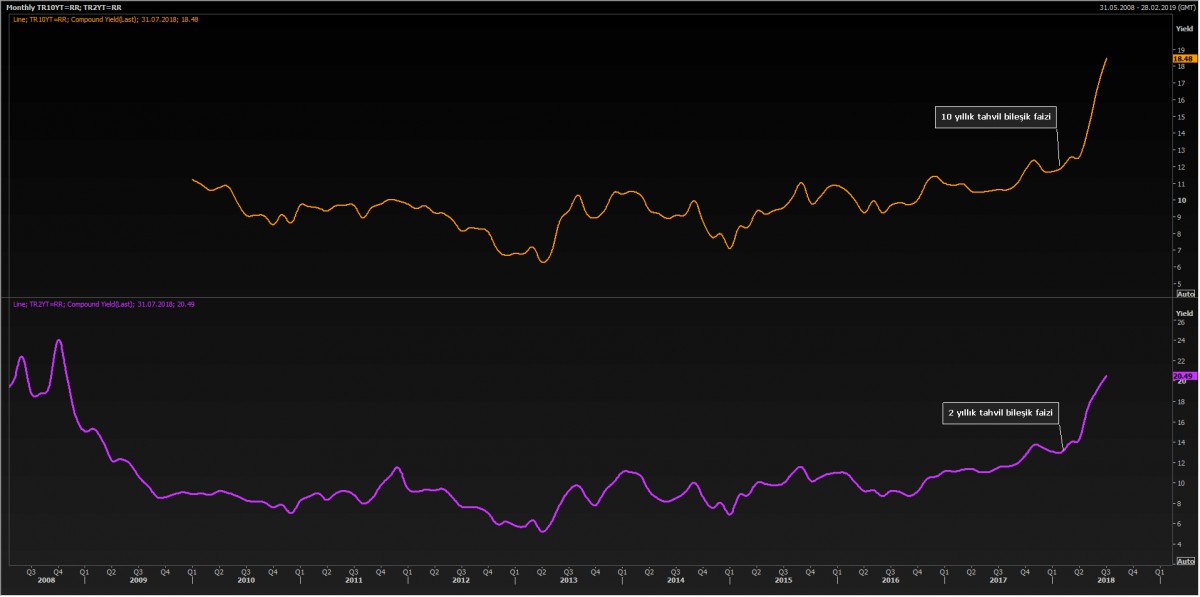Select the 2015 year label on time axis
Screen dimensions: 1200x597
(782, 580)
